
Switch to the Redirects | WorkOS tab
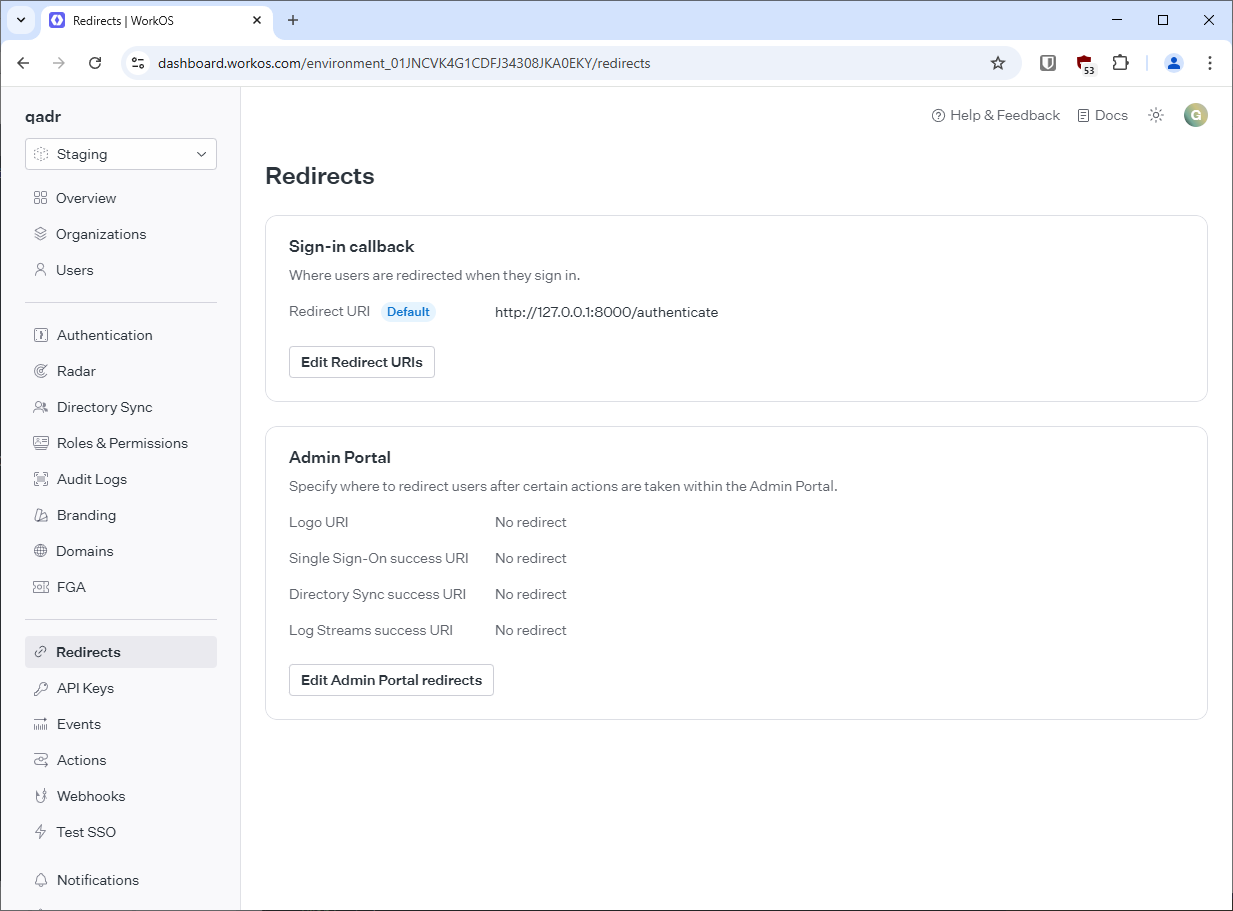tap(150, 20)
